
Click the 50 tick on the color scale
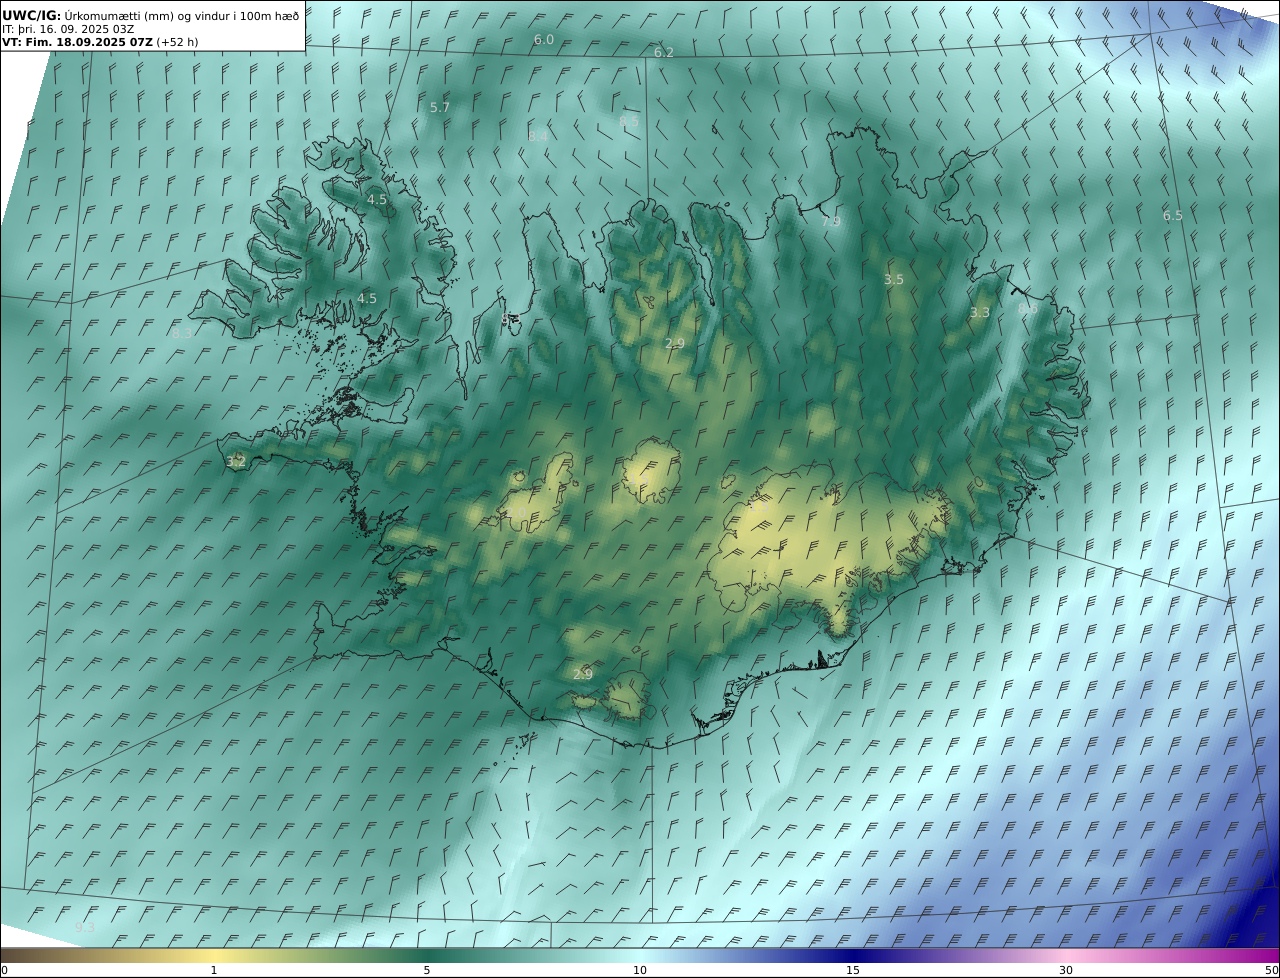[1272, 970]
